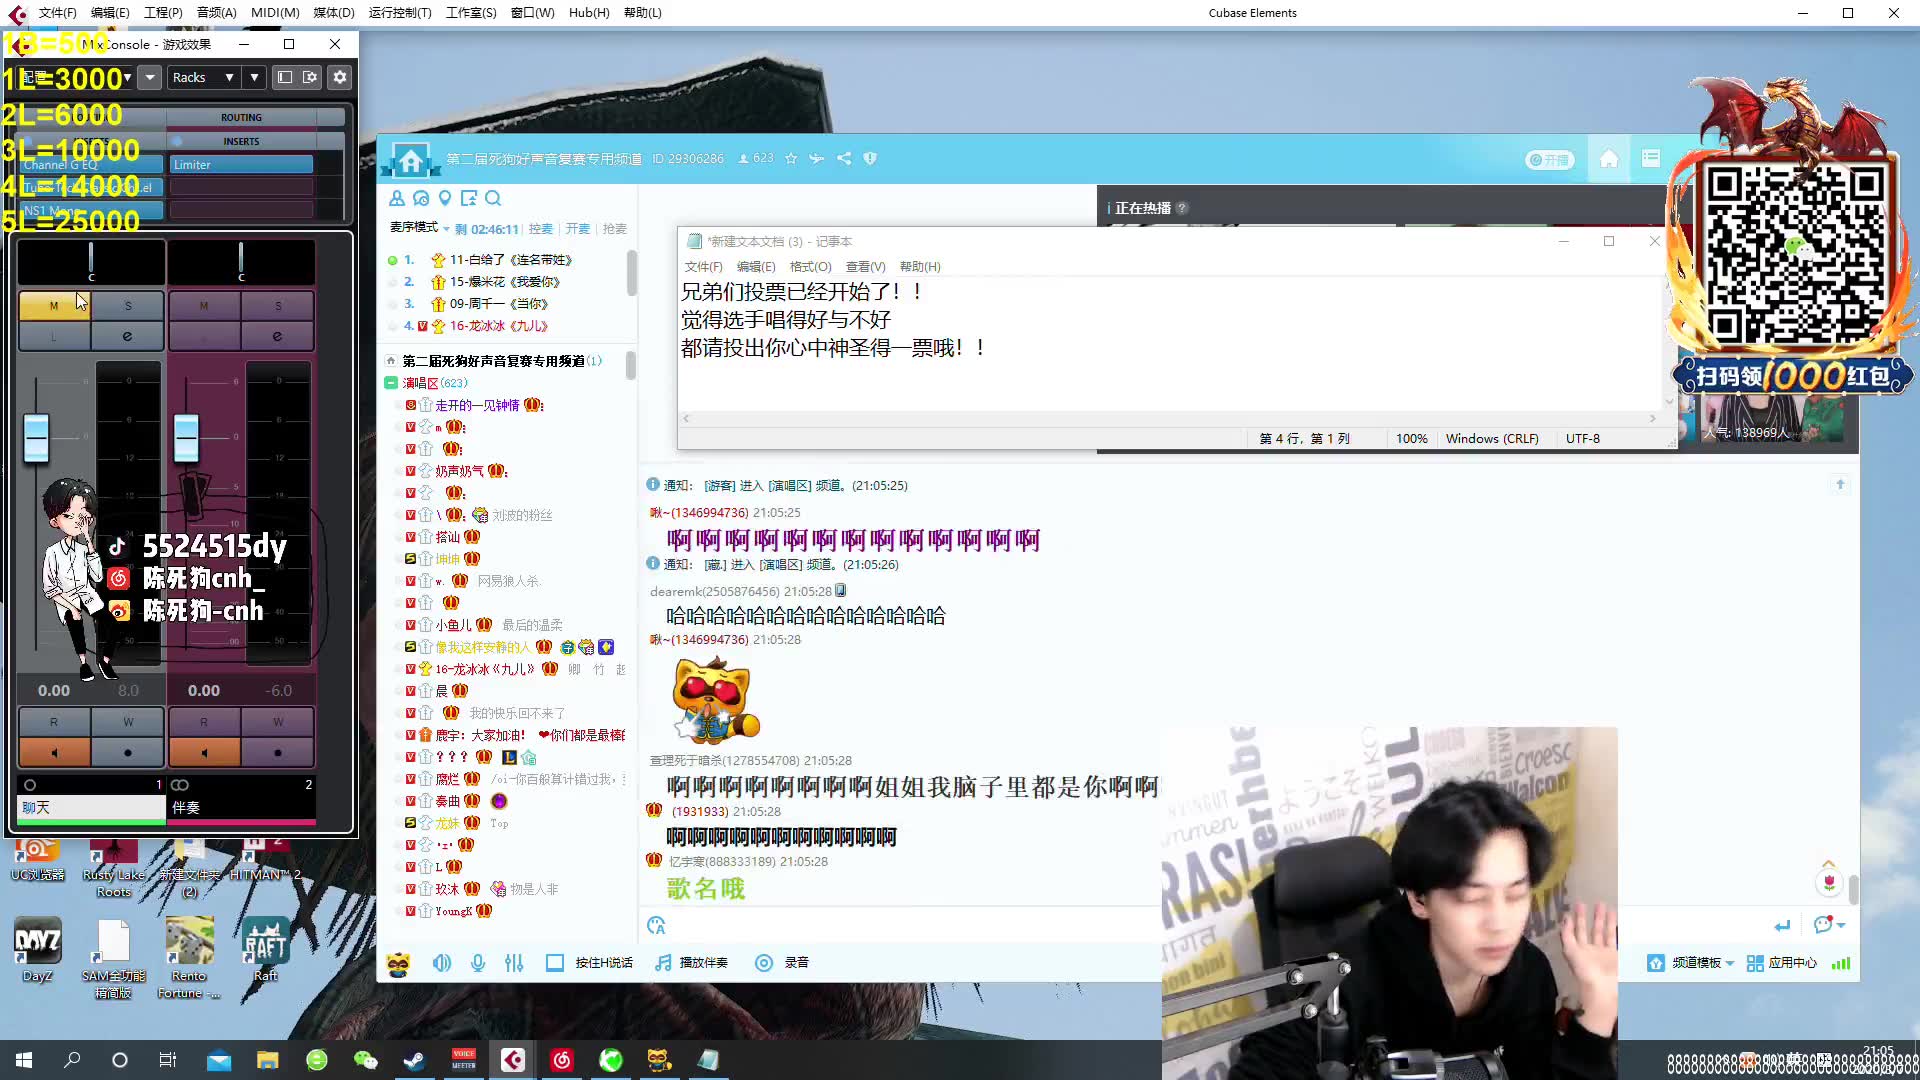Viewport: 1920px width, 1080px height.
Task: Open rack settings arrow next to Racks
Action: (254, 77)
